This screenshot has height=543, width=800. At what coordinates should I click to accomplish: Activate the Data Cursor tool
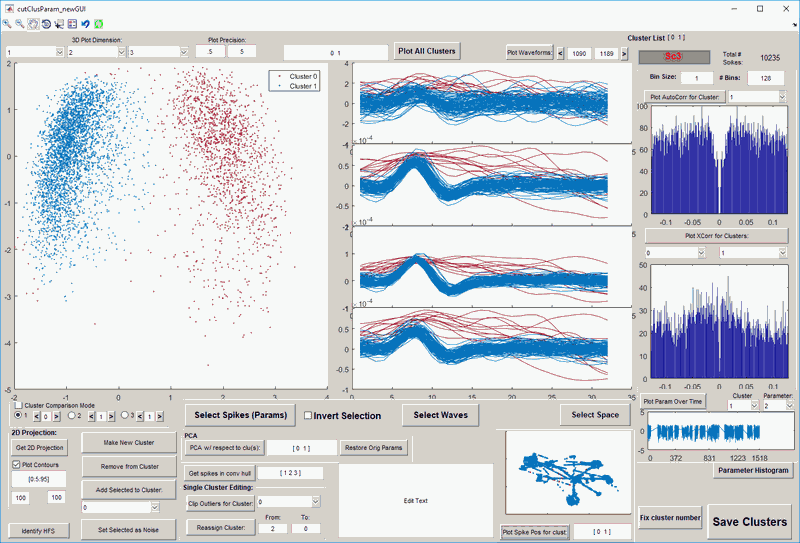60,23
